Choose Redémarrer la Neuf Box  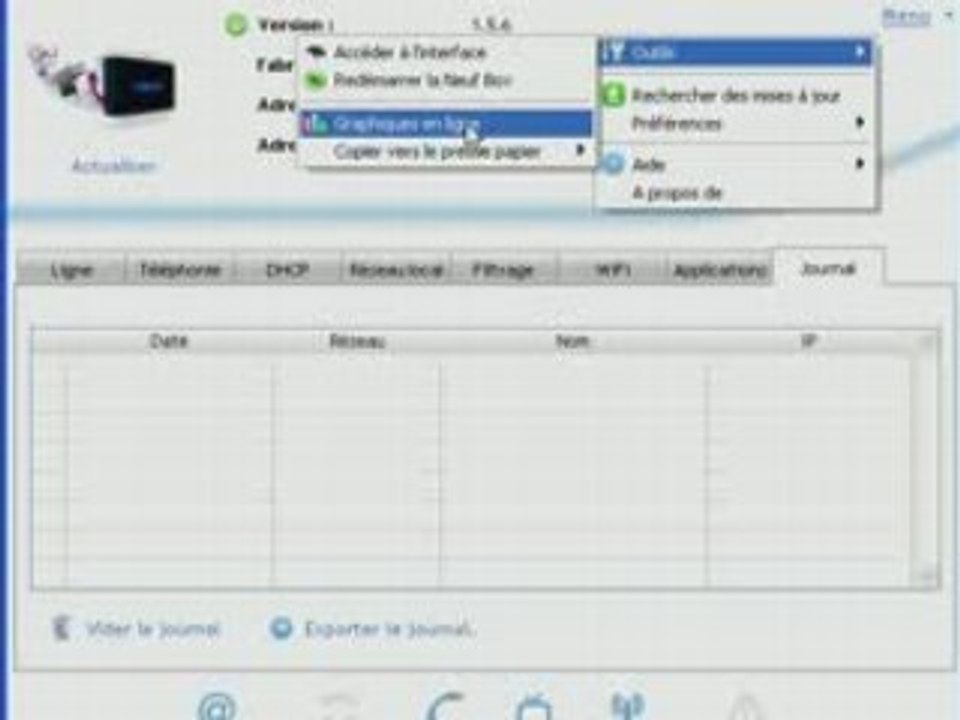[446, 80]
